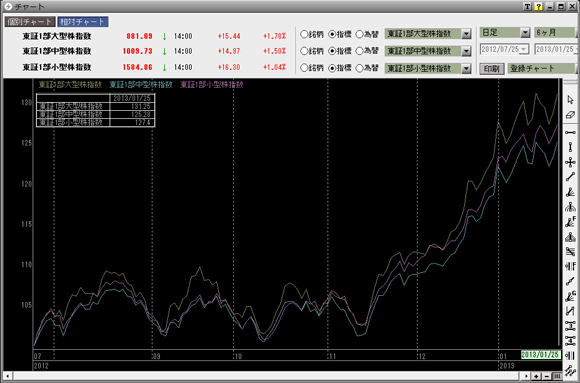This screenshot has height=383, width=580.
Task: Open the 日足 timeframe dropdown
Action: [525, 33]
